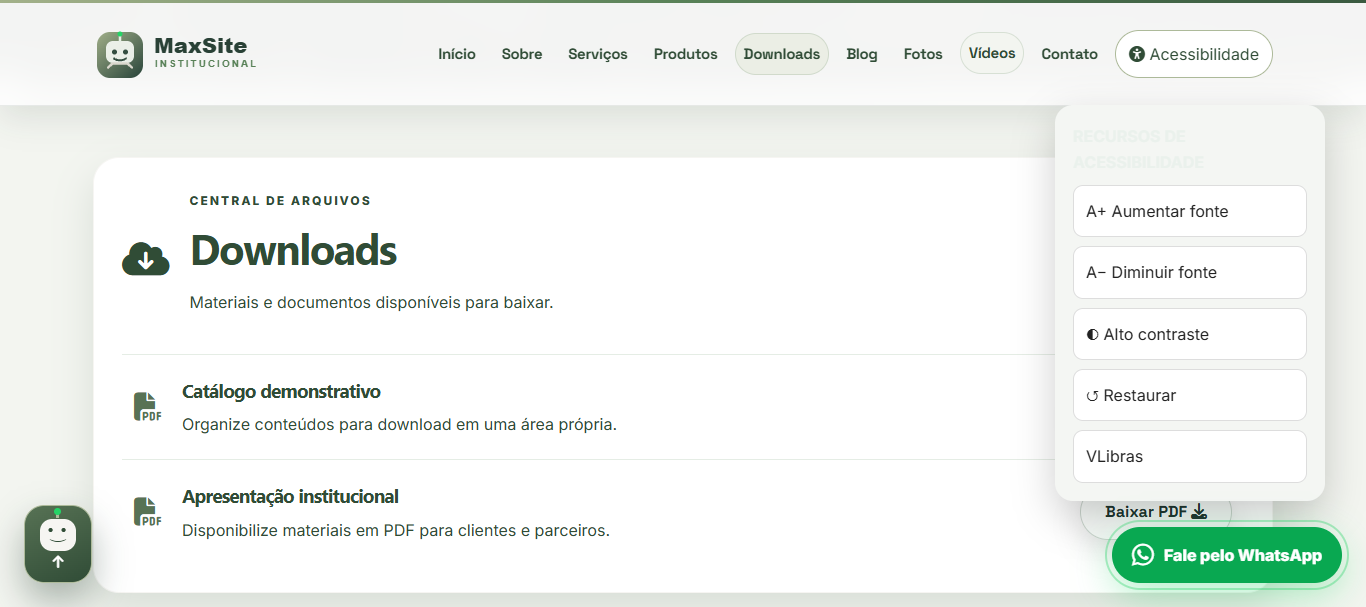Open the Sobre page
The width and height of the screenshot is (1366, 607).
pos(522,54)
